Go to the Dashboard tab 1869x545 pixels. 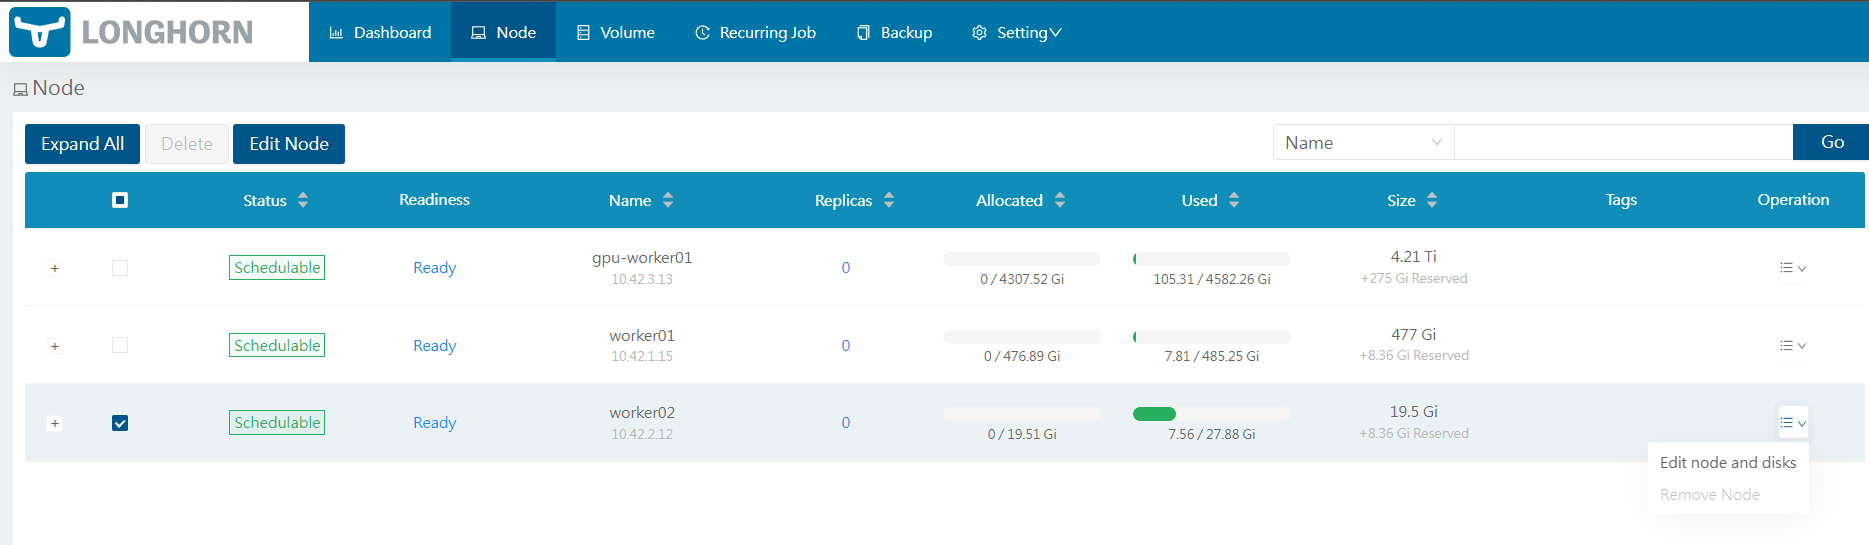pyautogui.click(x=380, y=32)
